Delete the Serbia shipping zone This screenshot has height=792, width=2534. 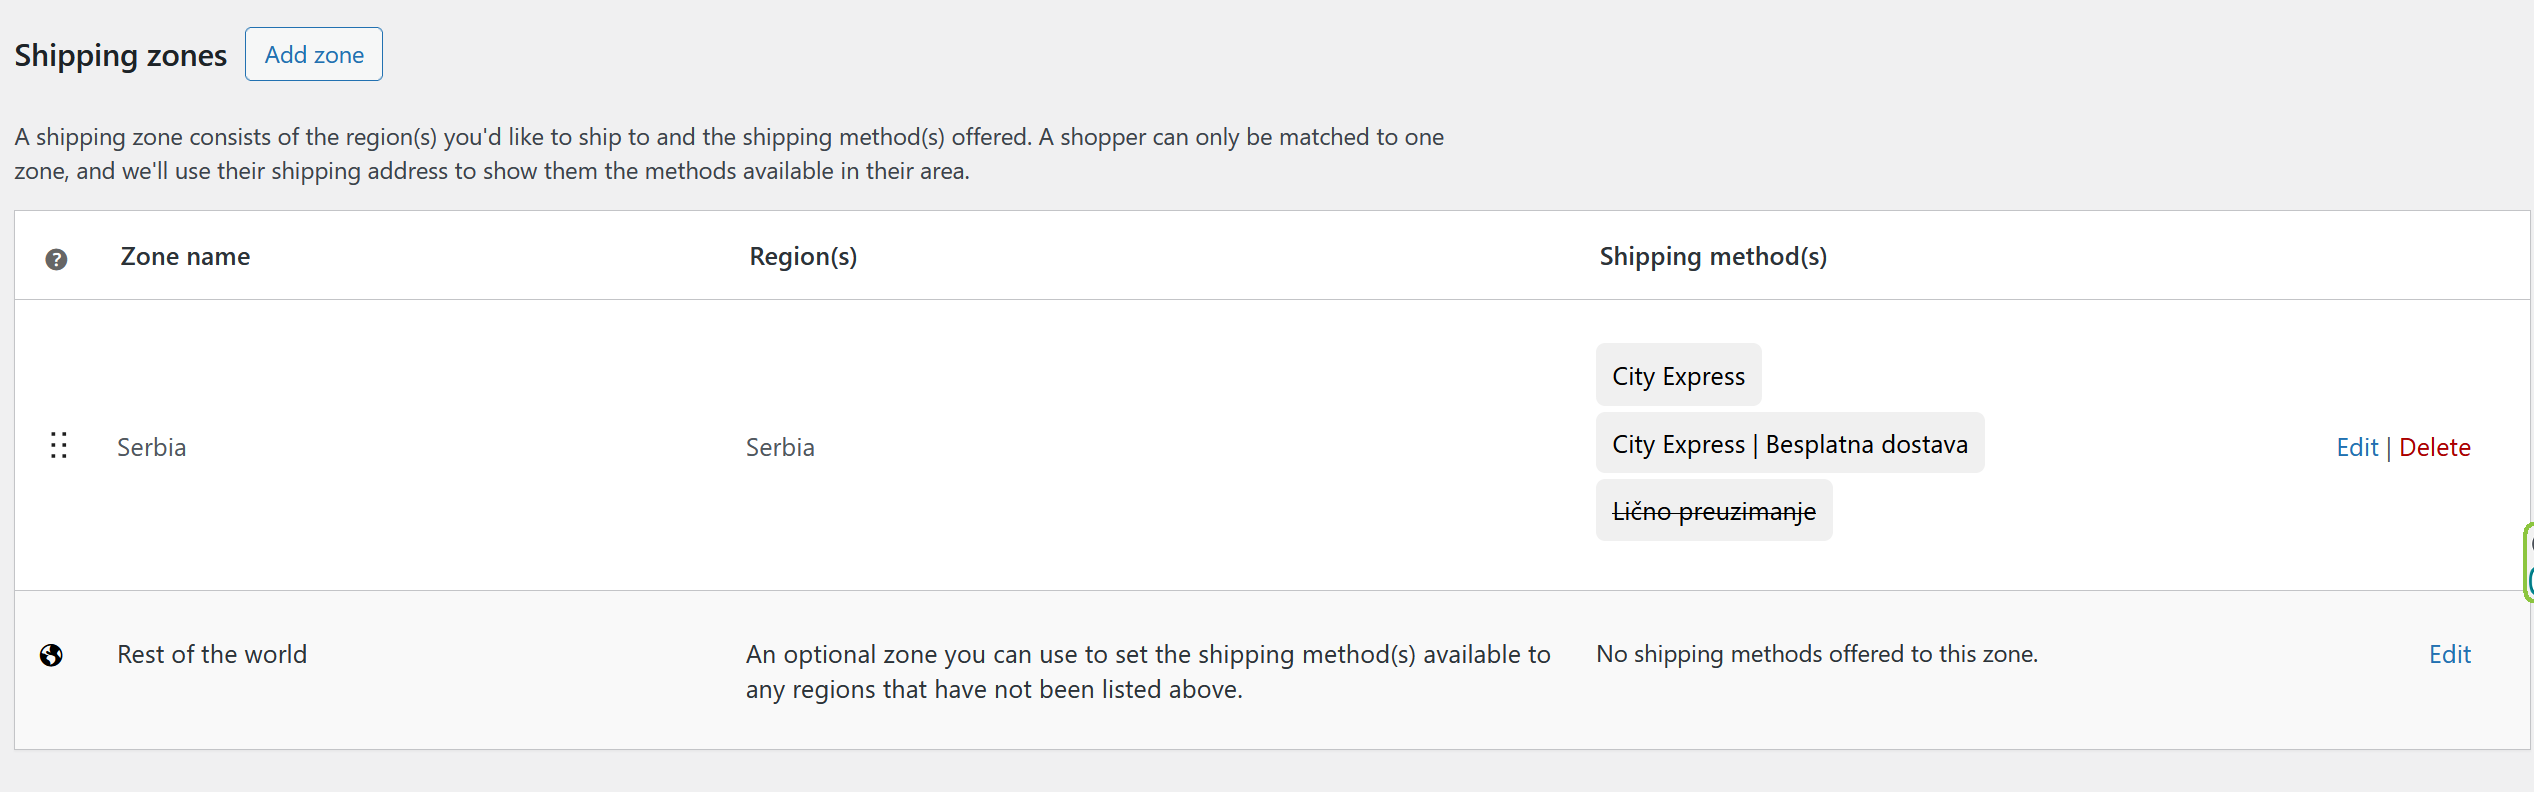pos(2435,447)
